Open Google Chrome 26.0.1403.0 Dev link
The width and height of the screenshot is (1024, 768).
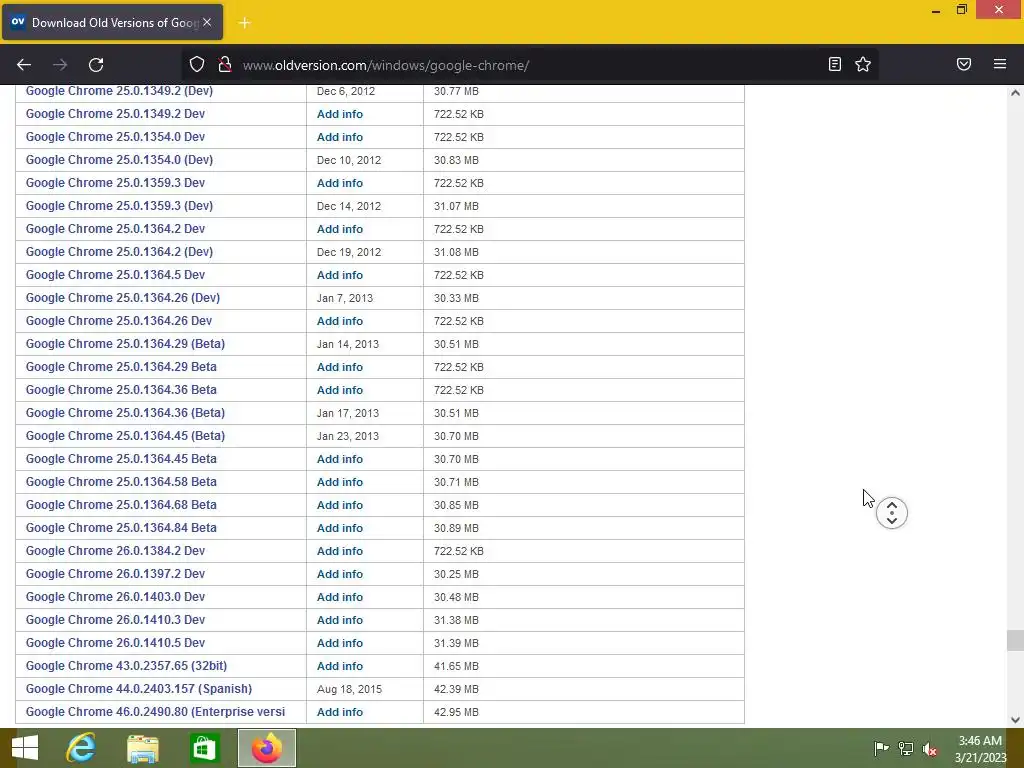[x=115, y=597]
